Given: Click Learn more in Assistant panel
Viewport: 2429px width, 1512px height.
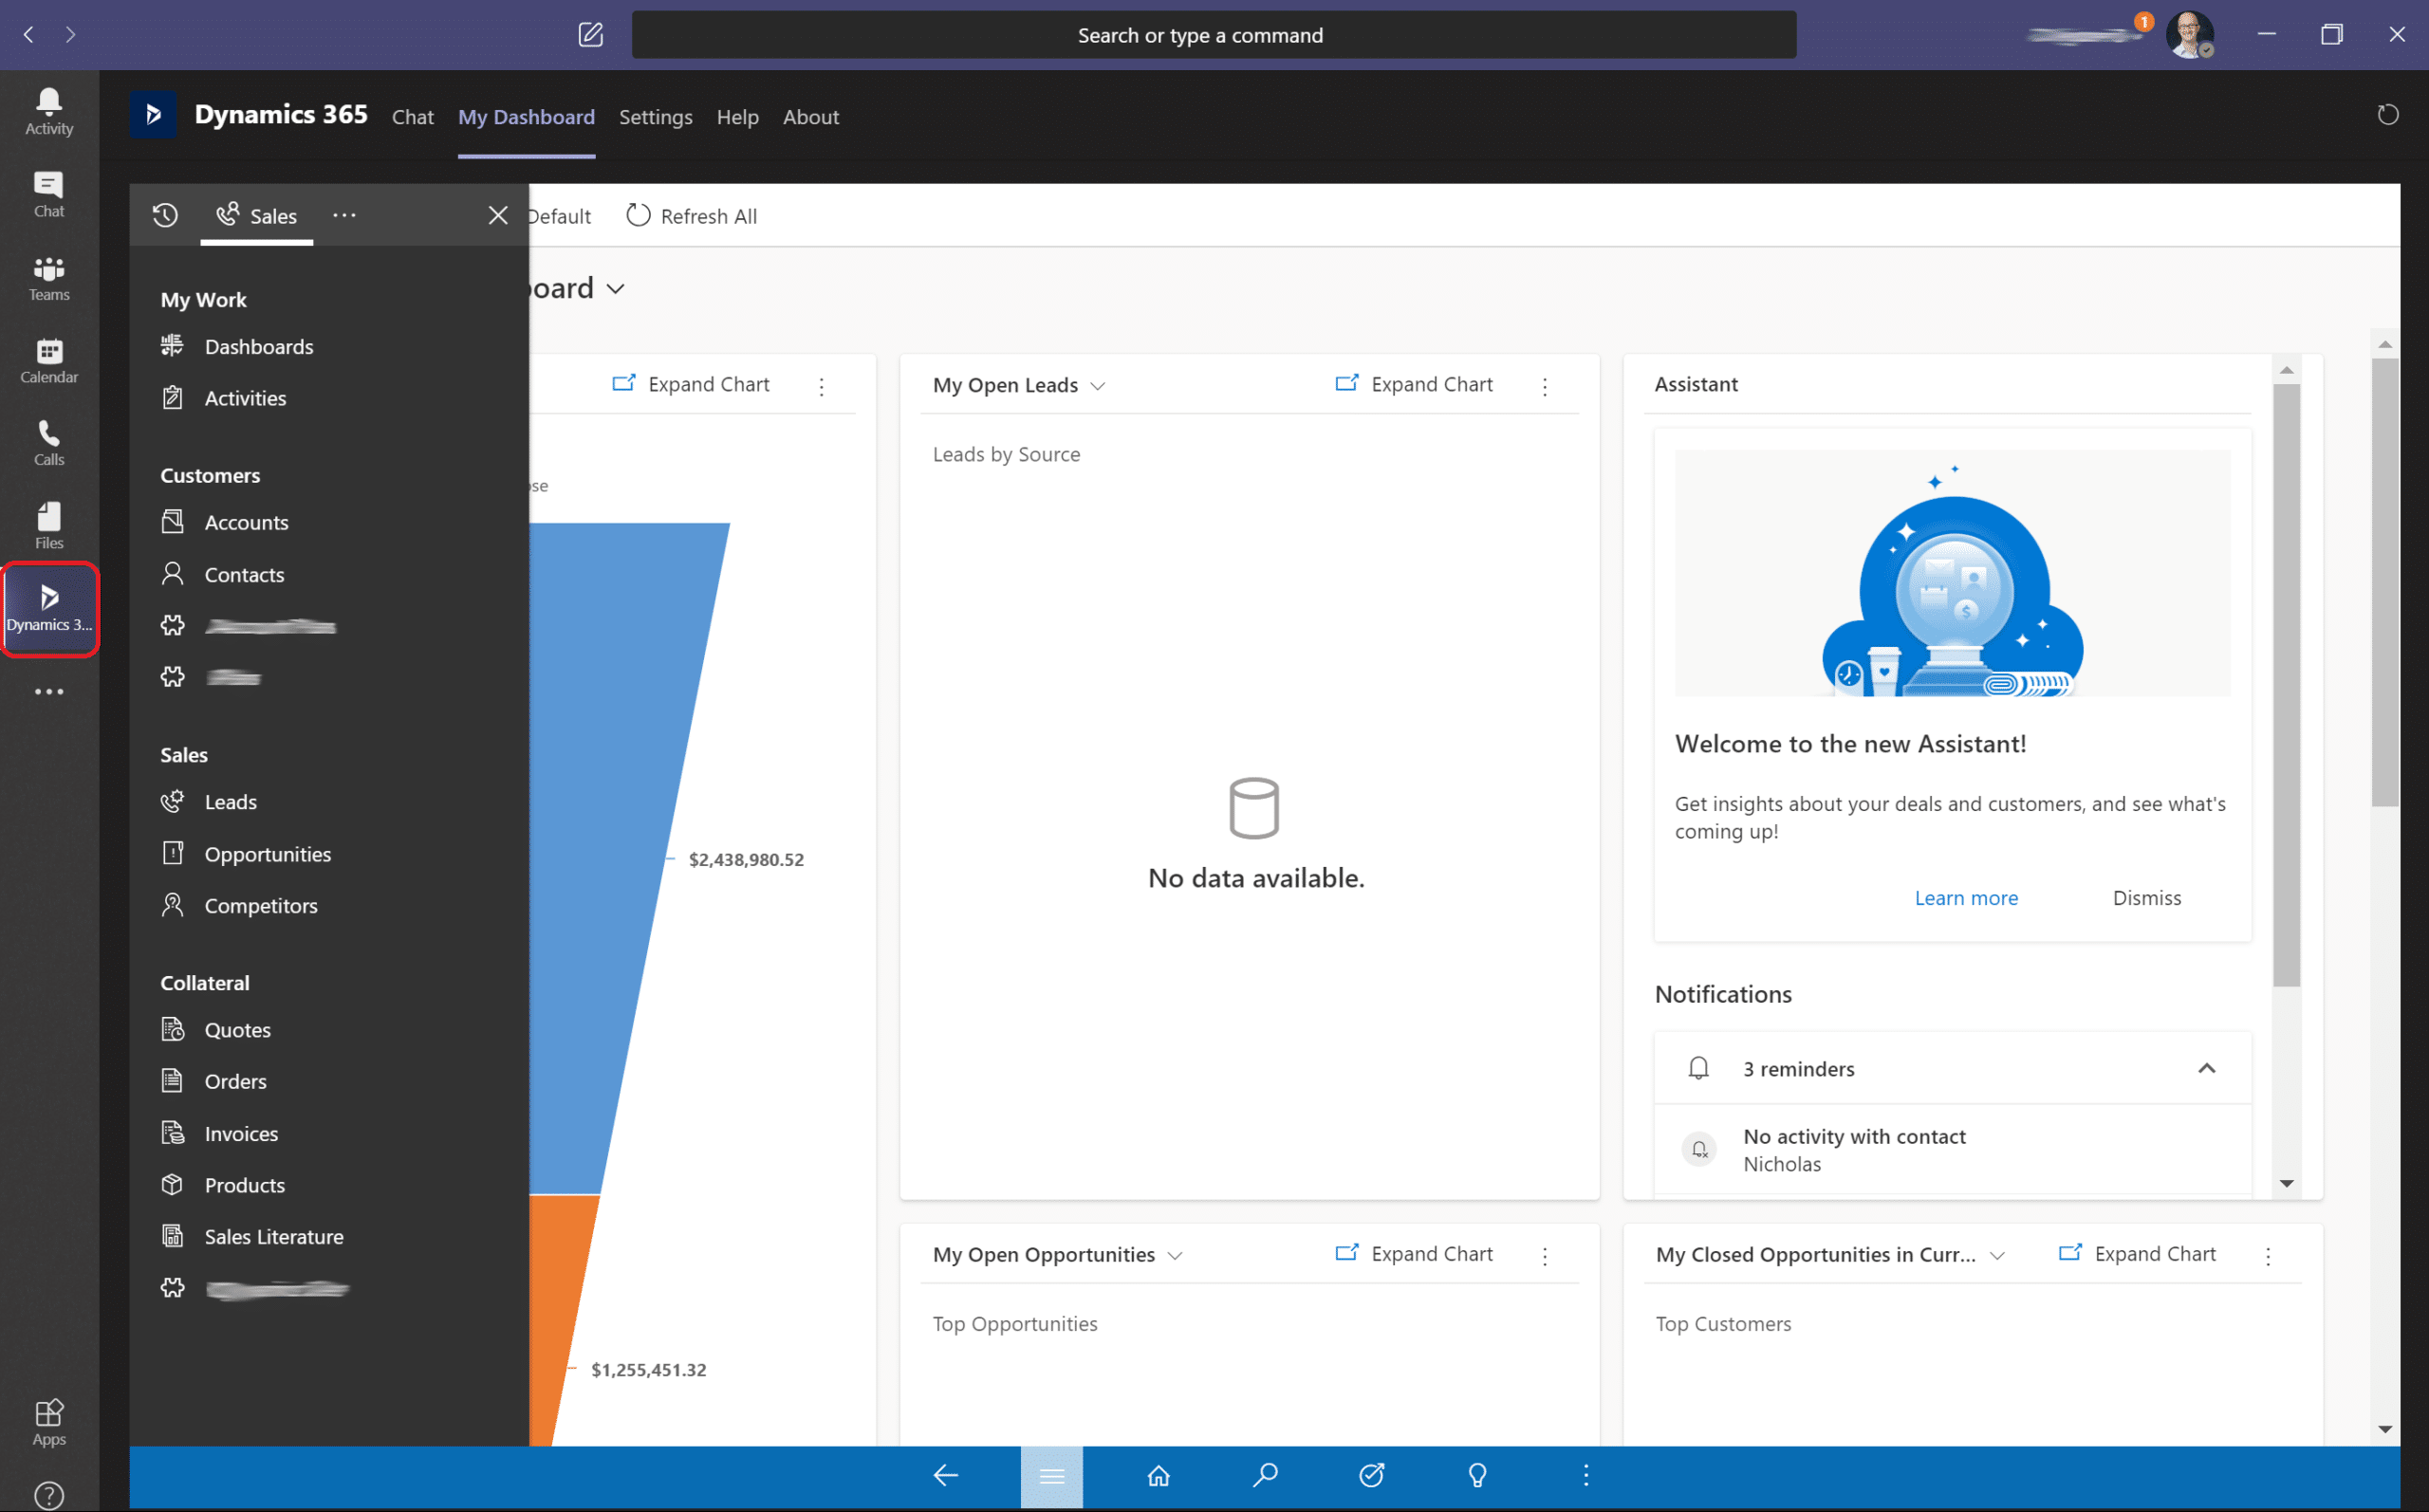Looking at the screenshot, I should click(x=1966, y=897).
